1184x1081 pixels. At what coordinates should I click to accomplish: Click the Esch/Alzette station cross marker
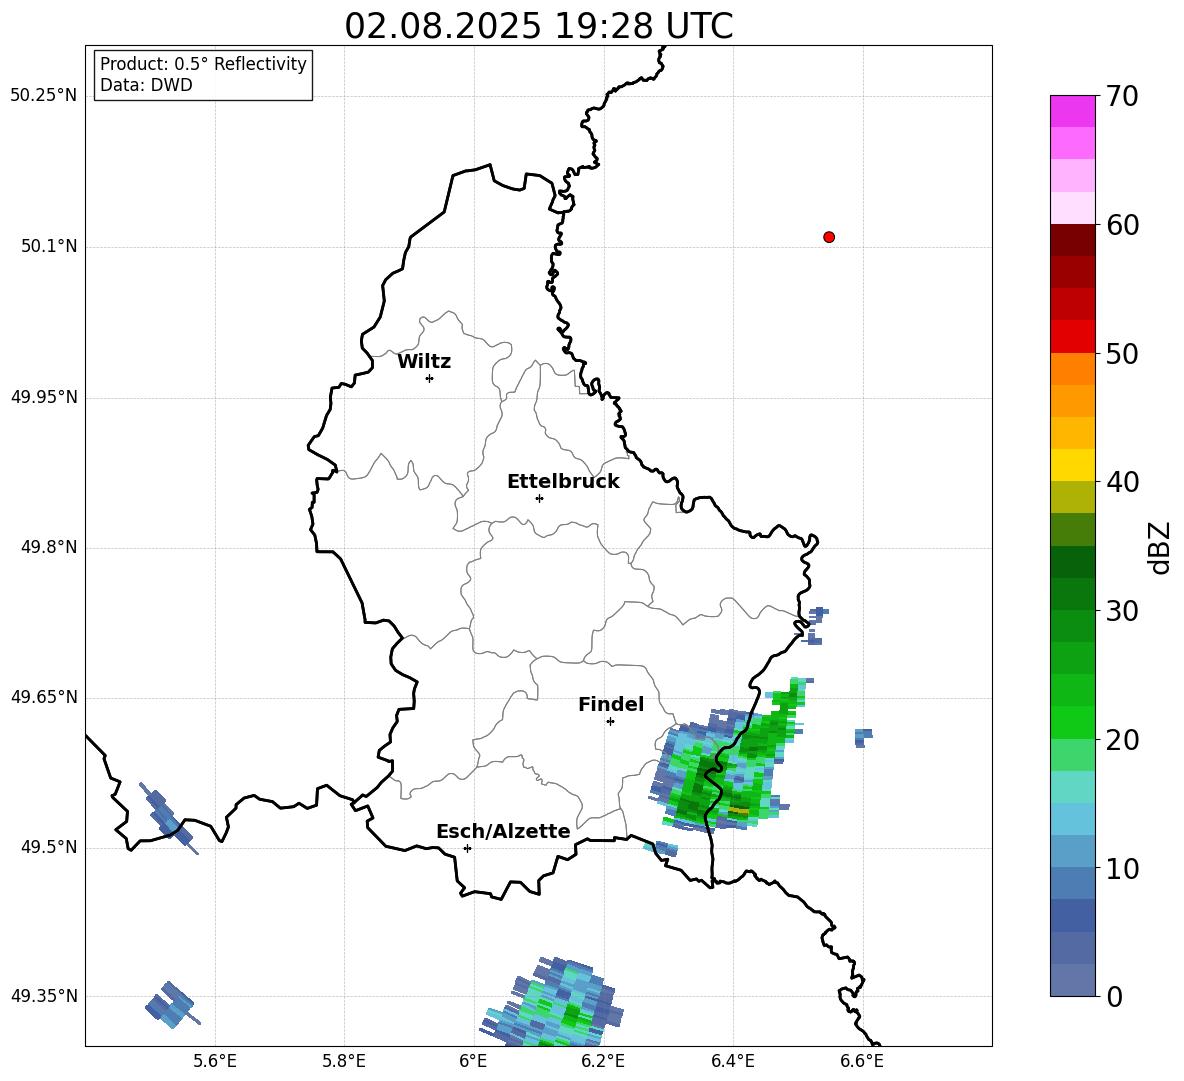pyautogui.click(x=467, y=848)
